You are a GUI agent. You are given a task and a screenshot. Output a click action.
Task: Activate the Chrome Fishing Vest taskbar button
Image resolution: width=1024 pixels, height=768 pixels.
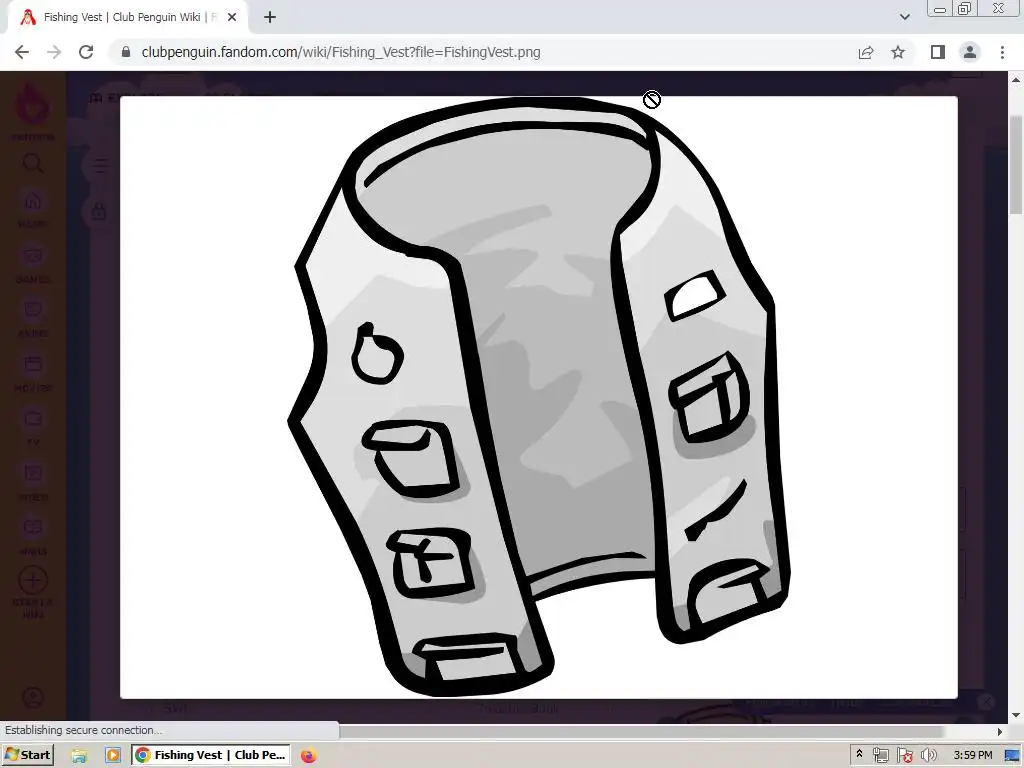(x=211, y=755)
